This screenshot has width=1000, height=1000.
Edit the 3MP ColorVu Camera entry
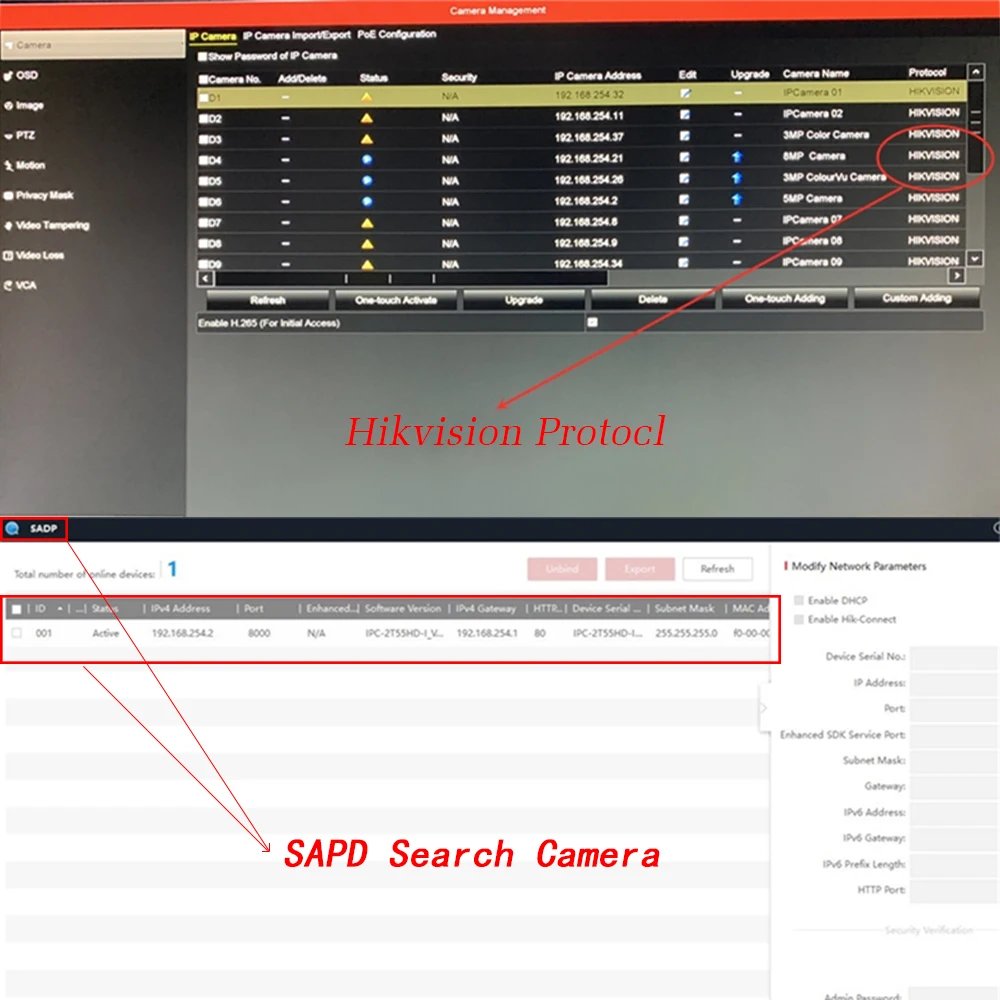pos(684,179)
